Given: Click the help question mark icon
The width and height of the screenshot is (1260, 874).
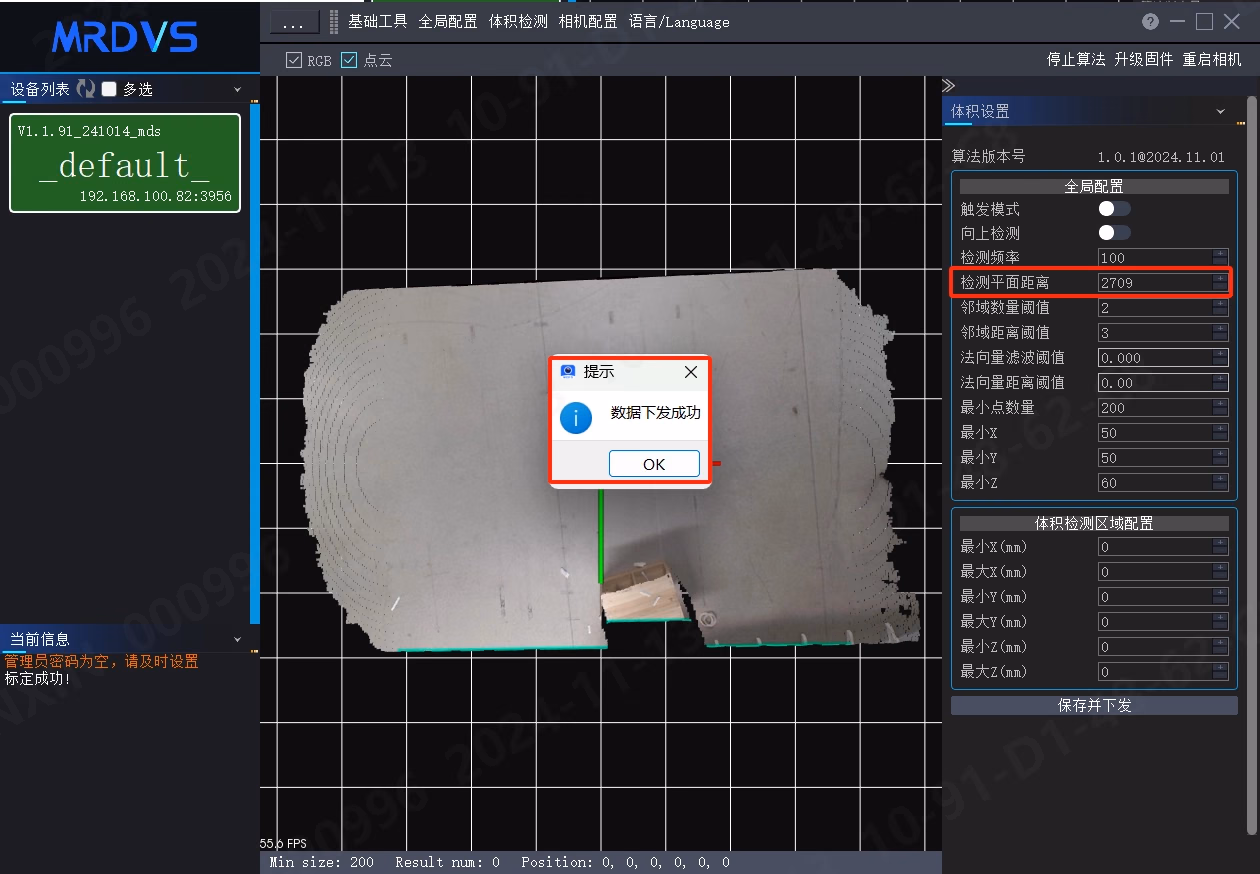Looking at the screenshot, I should click(x=1151, y=22).
